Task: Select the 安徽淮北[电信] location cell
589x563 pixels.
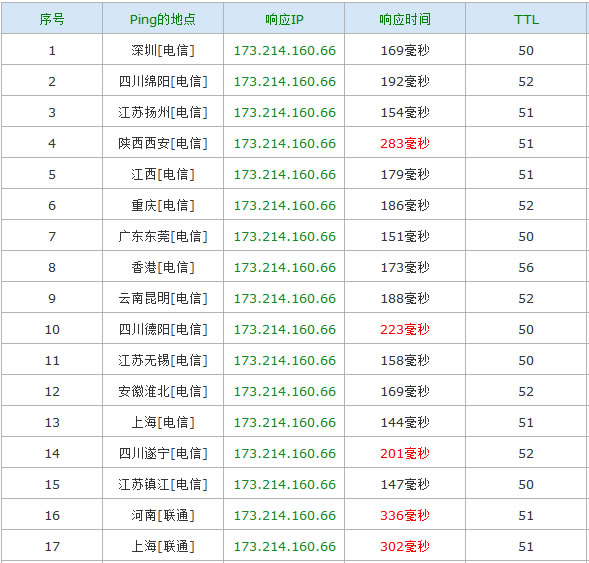Action: (163, 391)
